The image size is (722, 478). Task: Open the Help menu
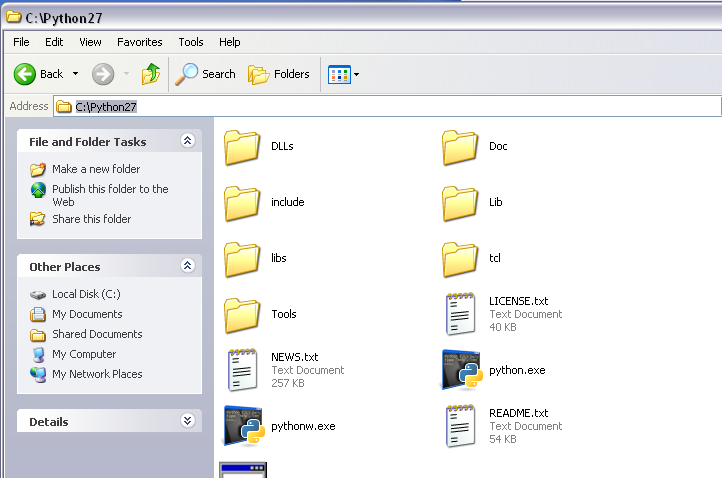[x=229, y=42]
